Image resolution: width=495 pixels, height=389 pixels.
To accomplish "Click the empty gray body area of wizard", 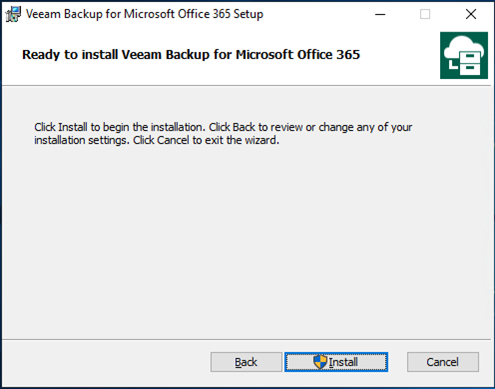I will [x=247, y=240].
